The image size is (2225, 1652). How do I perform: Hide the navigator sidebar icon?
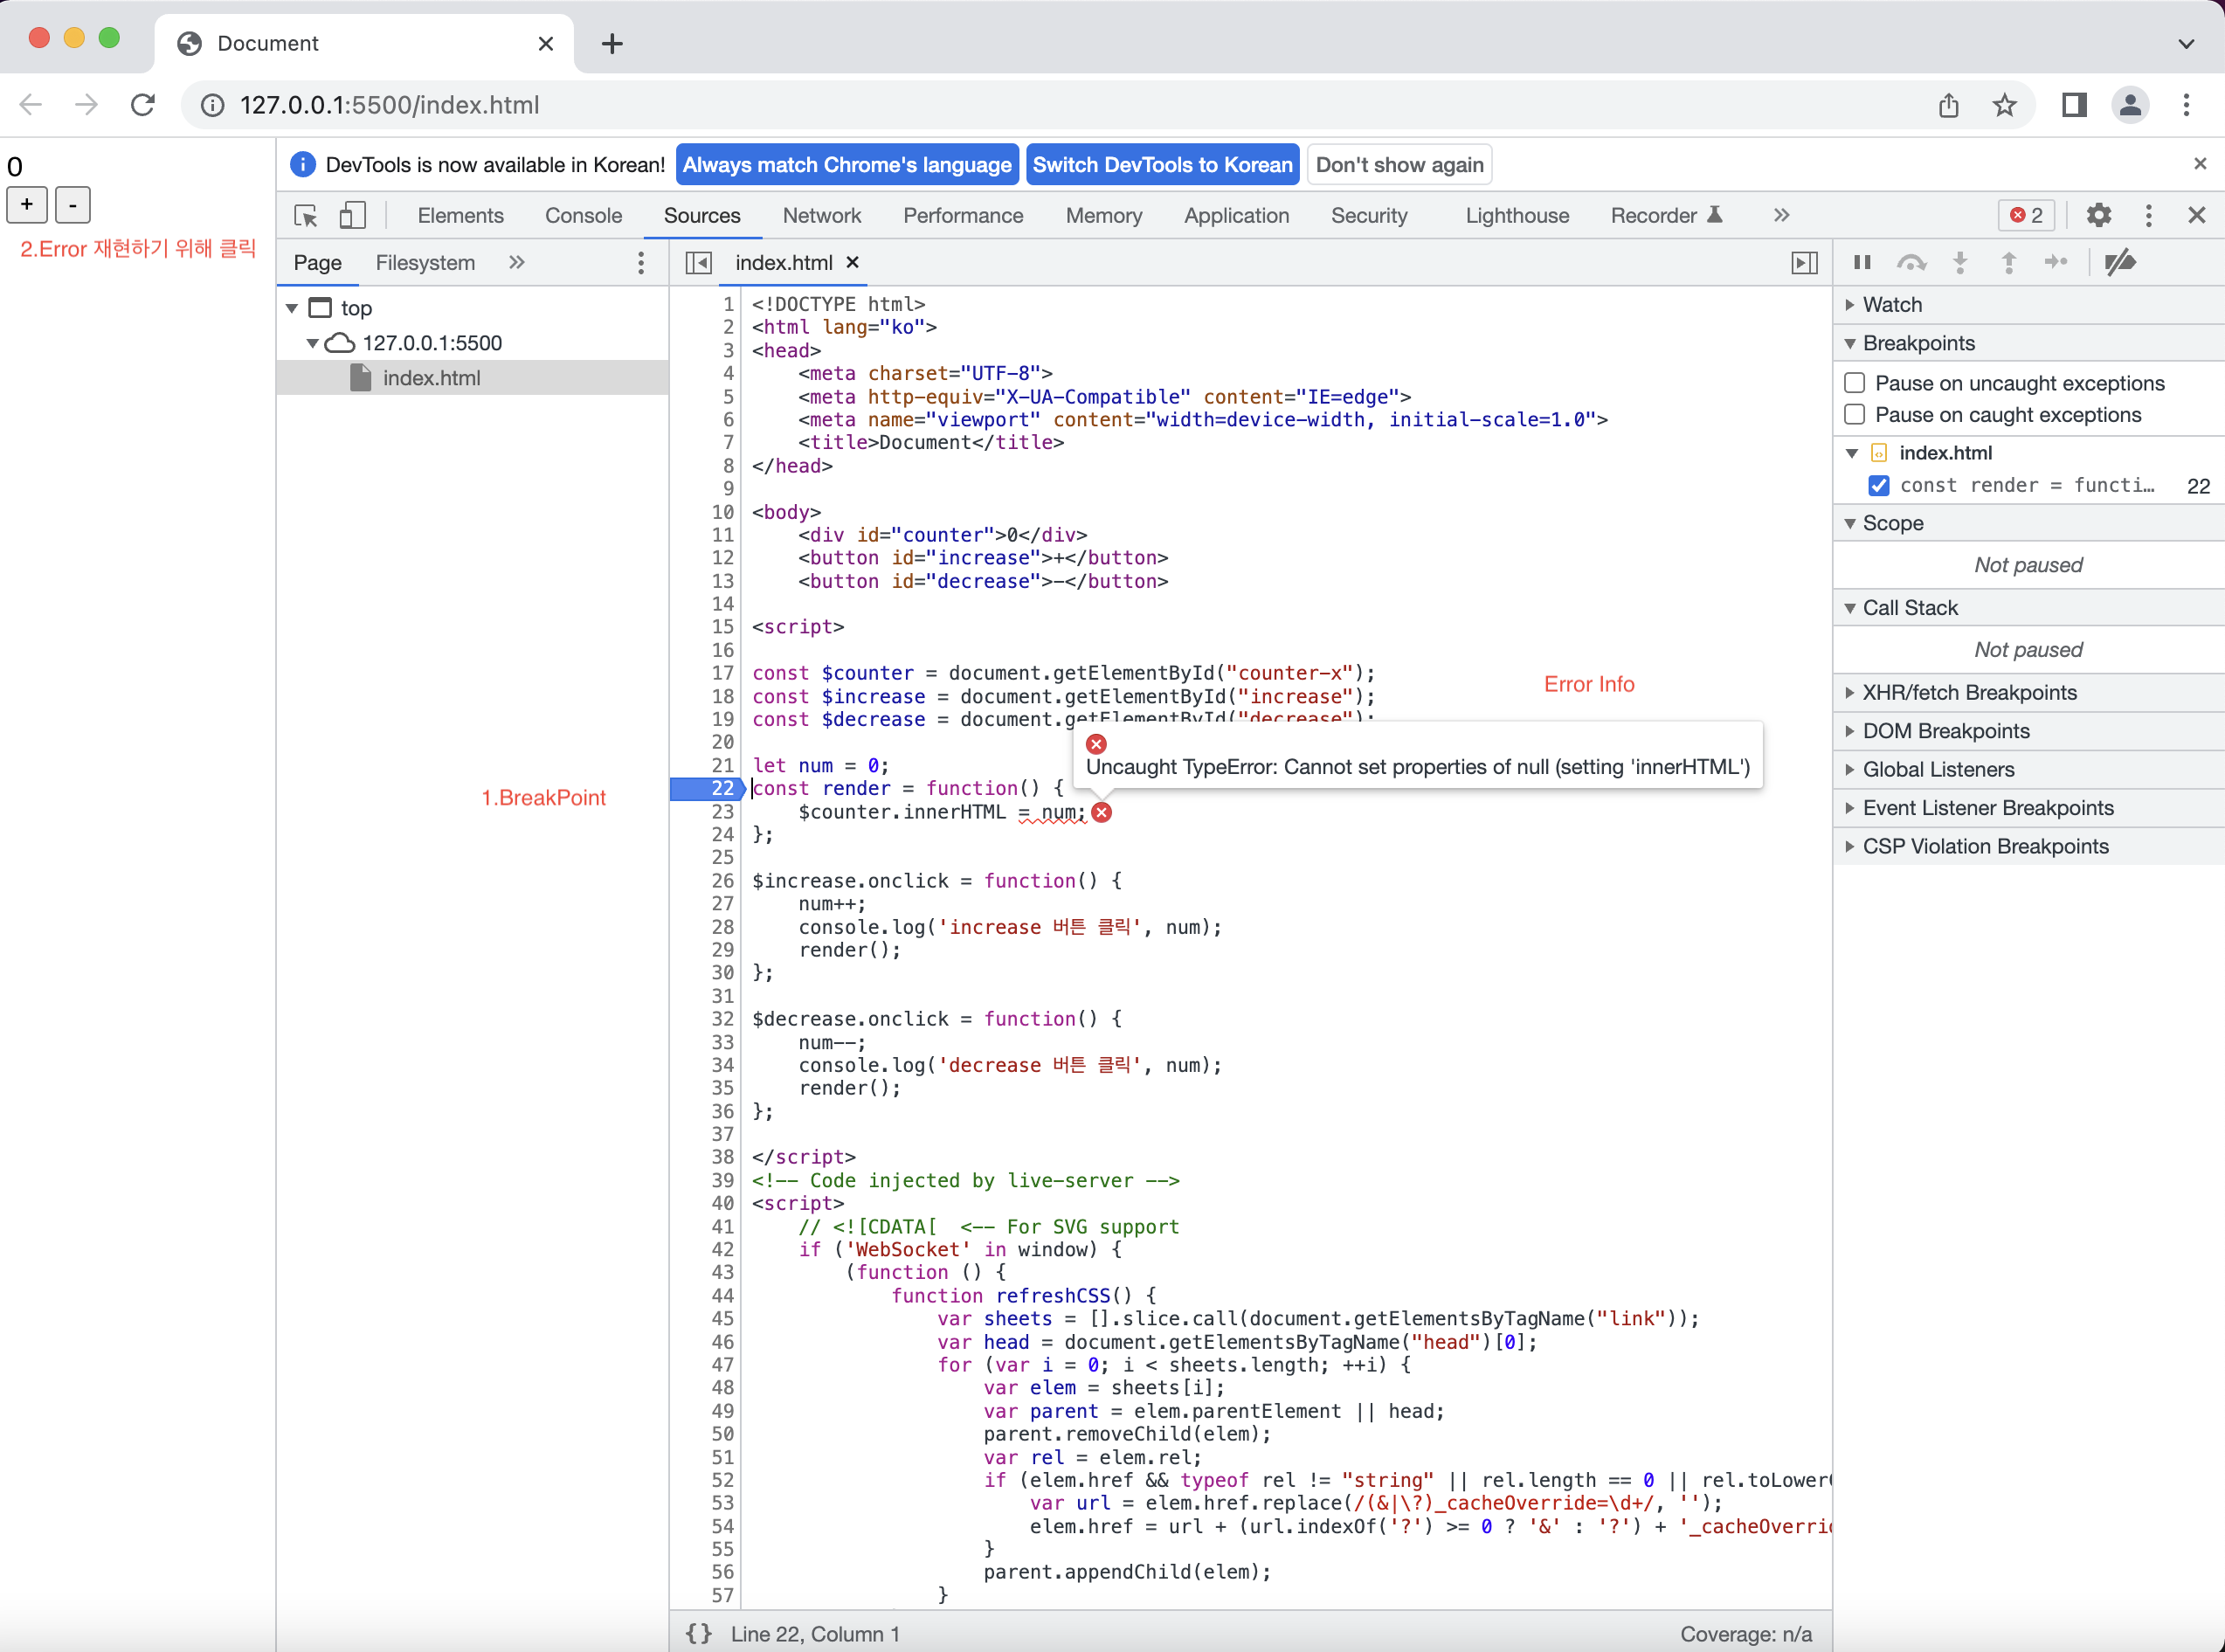(x=698, y=262)
